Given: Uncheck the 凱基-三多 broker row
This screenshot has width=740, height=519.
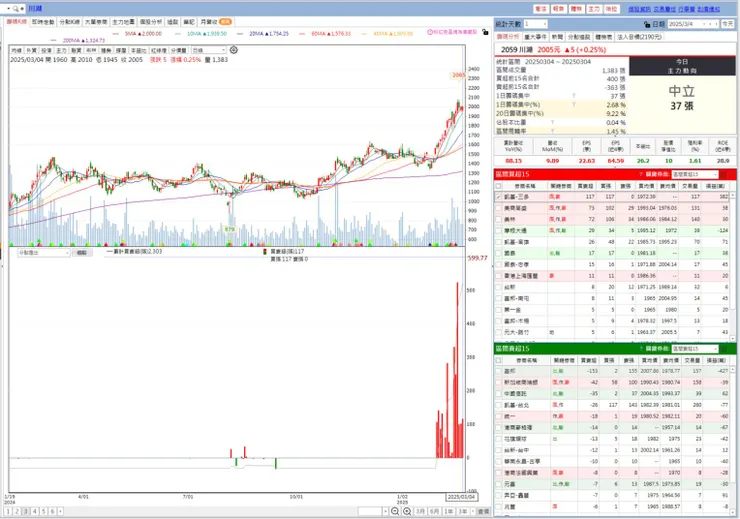Looking at the screenshot, I should pos(498,197).
